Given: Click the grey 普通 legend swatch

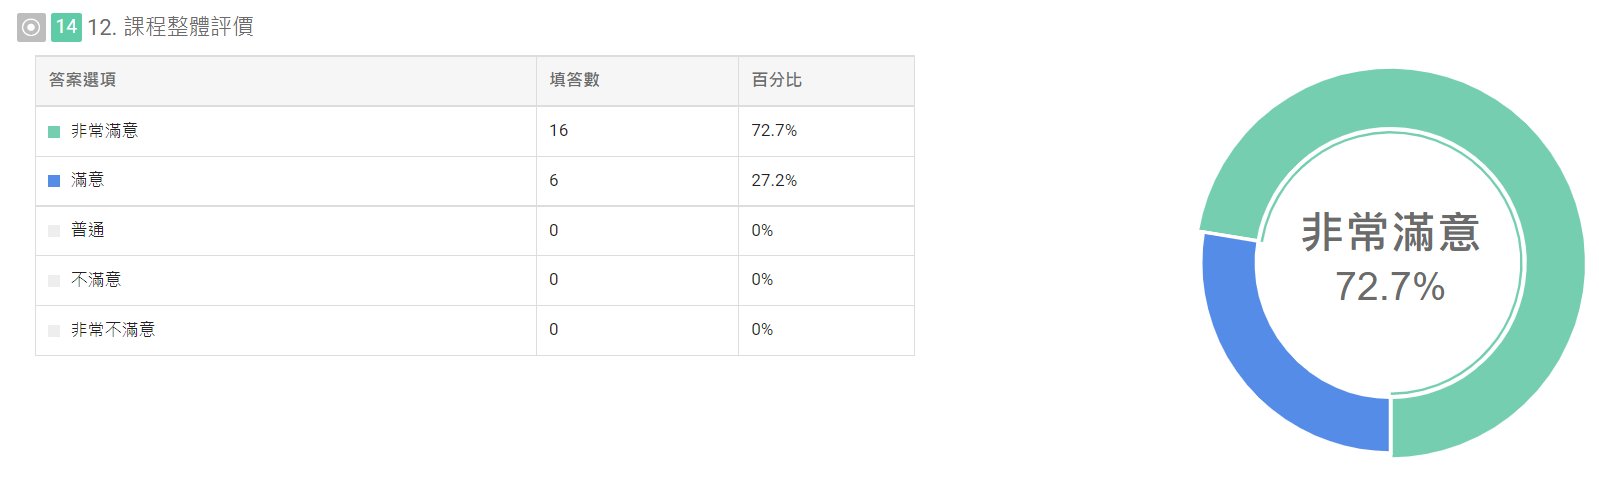Looking at the screenshot, I should [54, 231].
